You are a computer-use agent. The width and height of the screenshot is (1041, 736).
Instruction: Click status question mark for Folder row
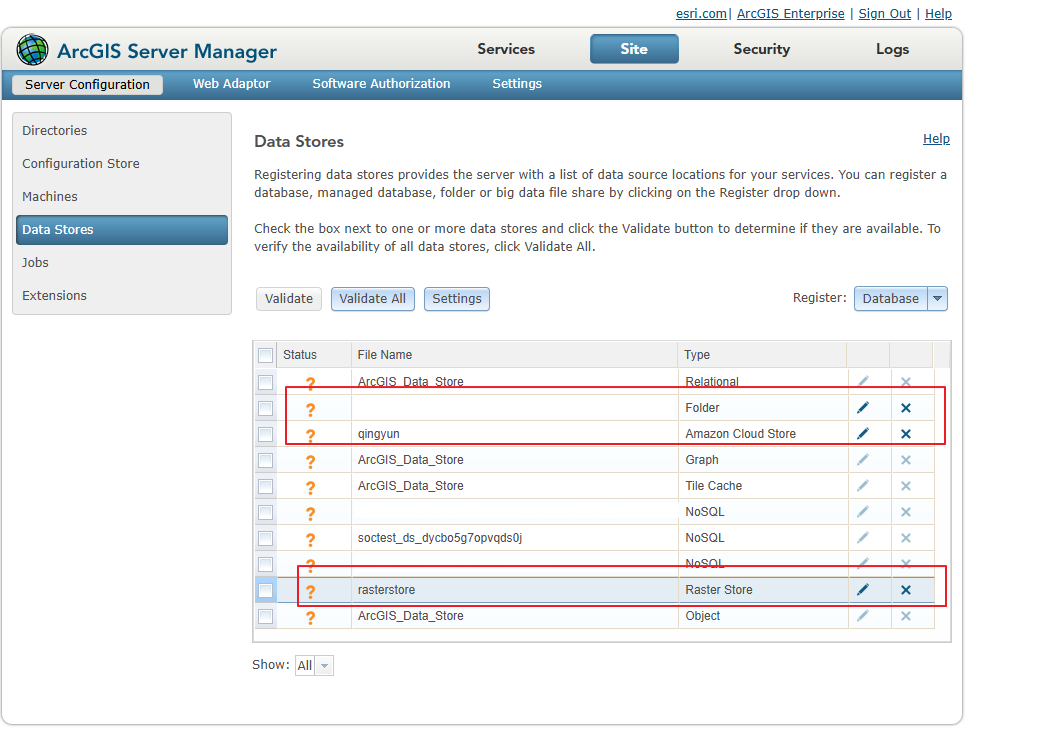click(x=310, y=409)
